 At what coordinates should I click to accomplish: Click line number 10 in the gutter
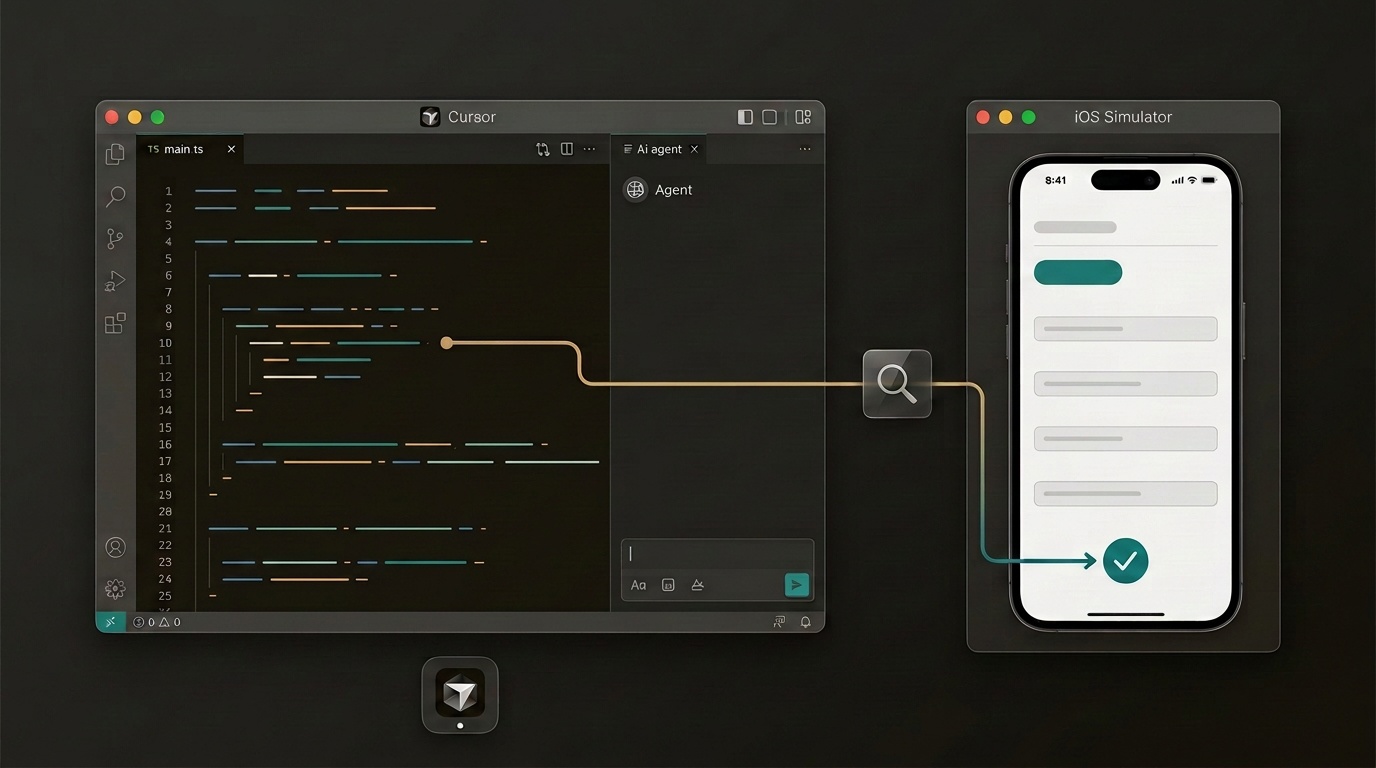tap(165, 343)
